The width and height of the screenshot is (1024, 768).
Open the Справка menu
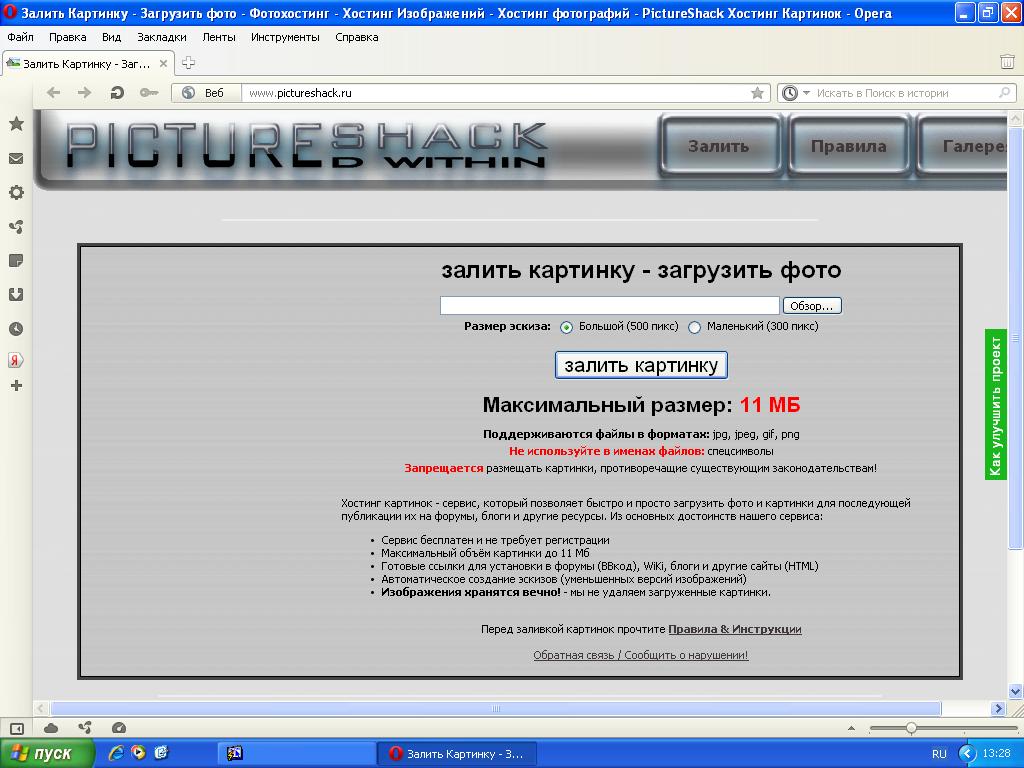357,37
